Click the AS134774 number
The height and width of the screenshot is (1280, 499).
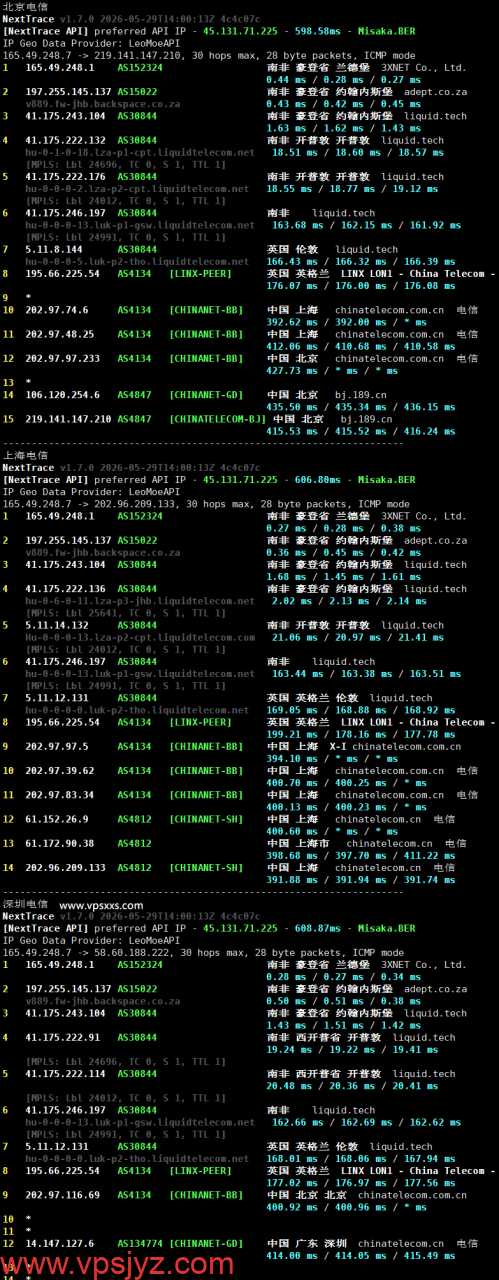(140, 1243)
